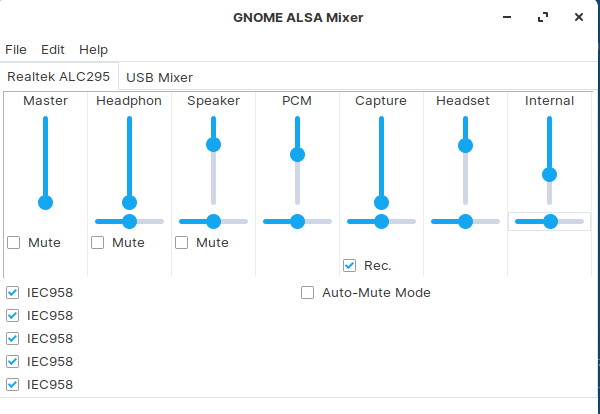Open the Edit menu
The width and height of the screenshot is (600, 414).
[52, 49]
